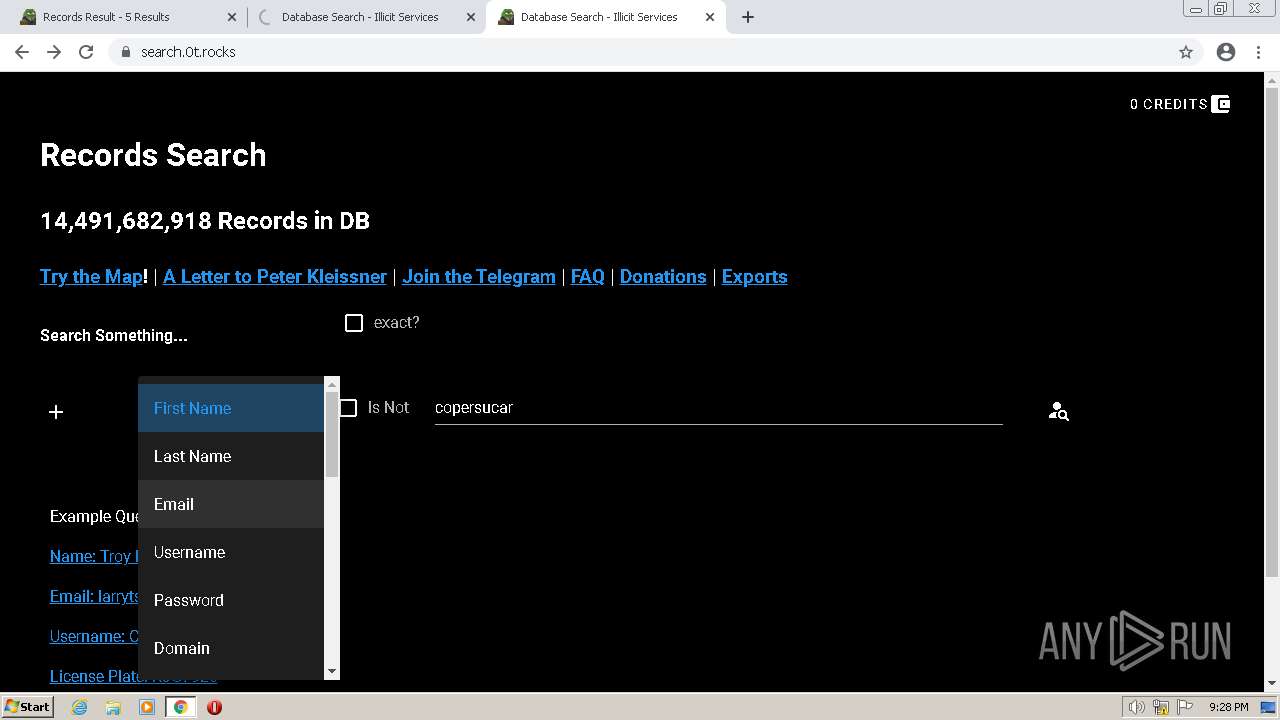Select Last Name from the dropdown list

pyautogui.click(x=231, y=456)
